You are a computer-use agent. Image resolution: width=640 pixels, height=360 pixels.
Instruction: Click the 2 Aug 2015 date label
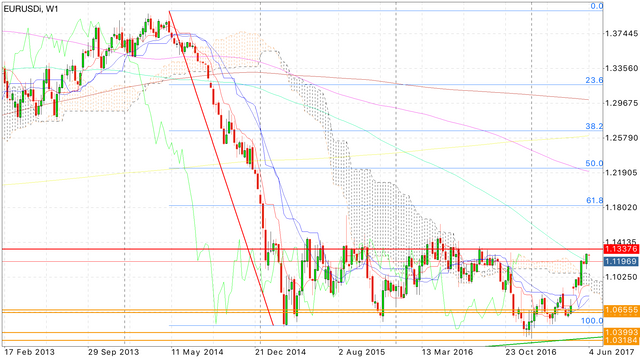point(362,352)
